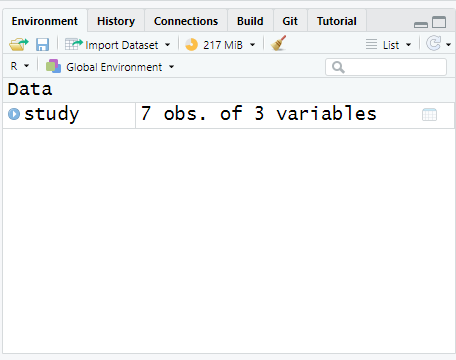Open the List view dropdown
Viewport: 456px width, 360px height.
coord(388,45)
